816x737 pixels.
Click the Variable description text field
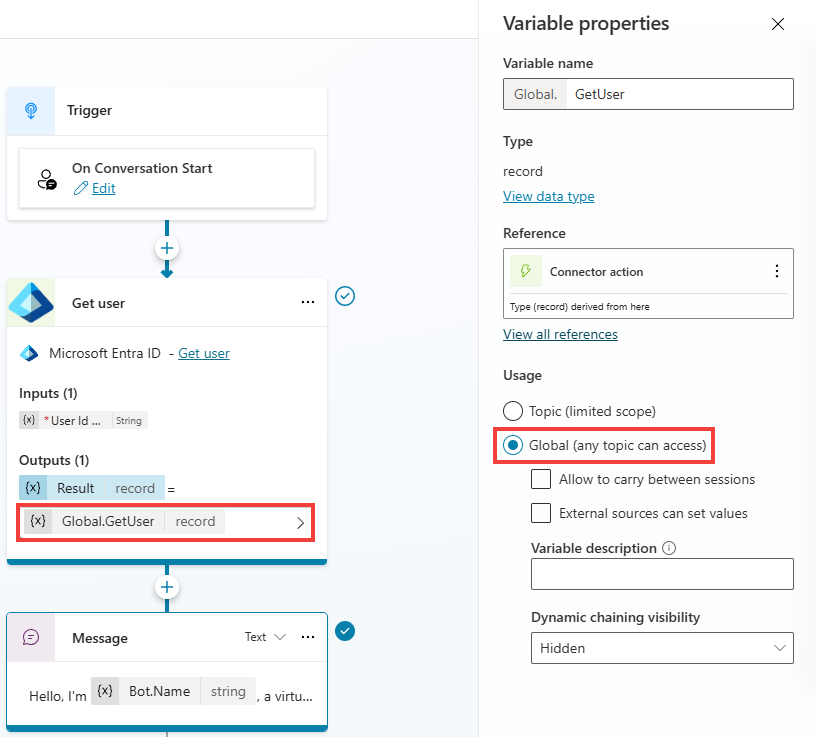[662, 574]
